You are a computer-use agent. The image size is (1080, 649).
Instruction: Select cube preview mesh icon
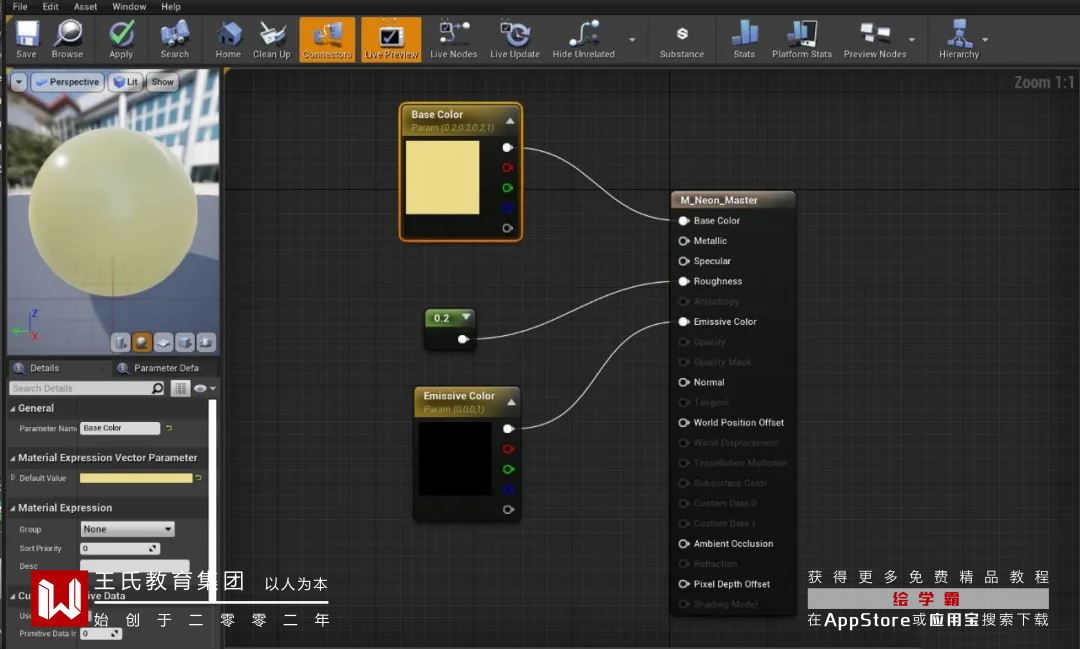185,342
